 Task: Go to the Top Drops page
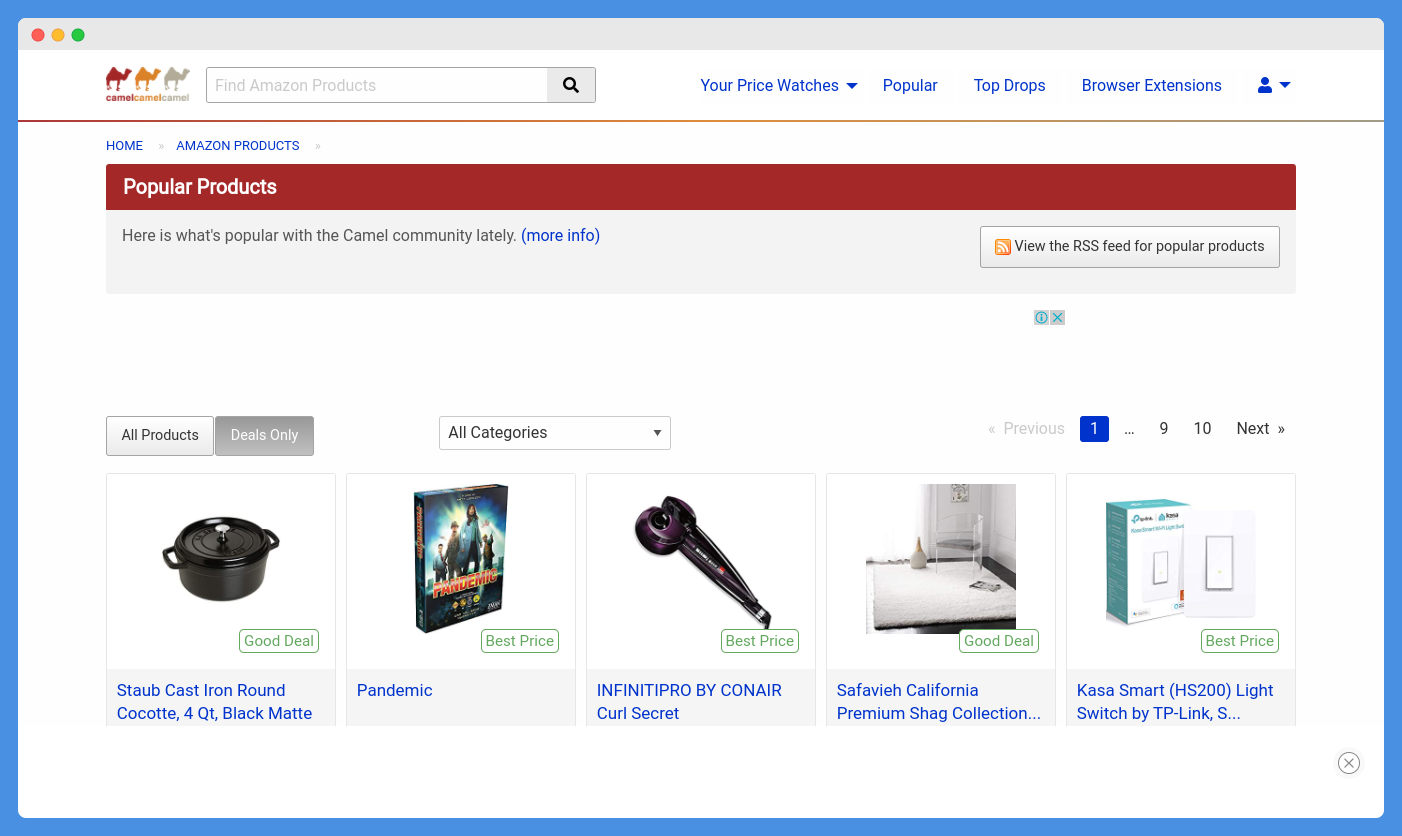pos(1009,85)
